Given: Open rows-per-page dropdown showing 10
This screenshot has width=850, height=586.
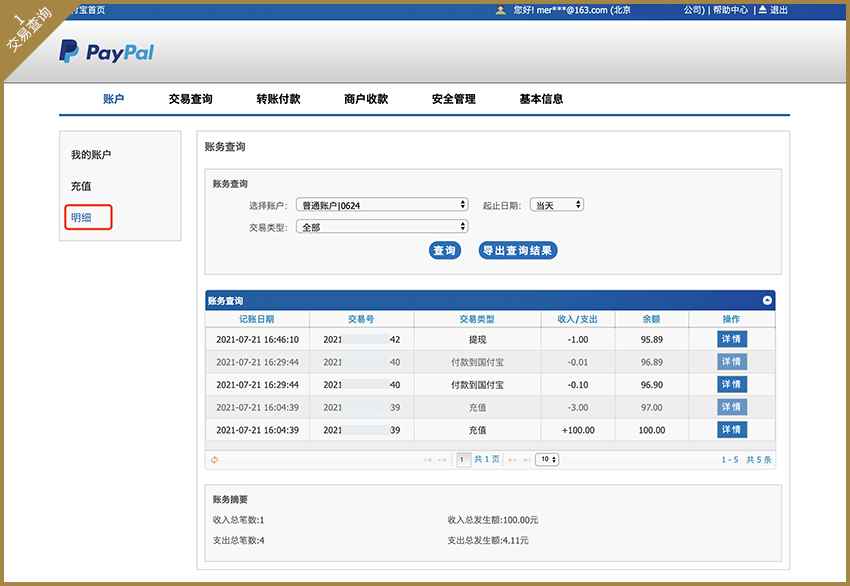Looking at the screenshot, I should coord(547,459).
